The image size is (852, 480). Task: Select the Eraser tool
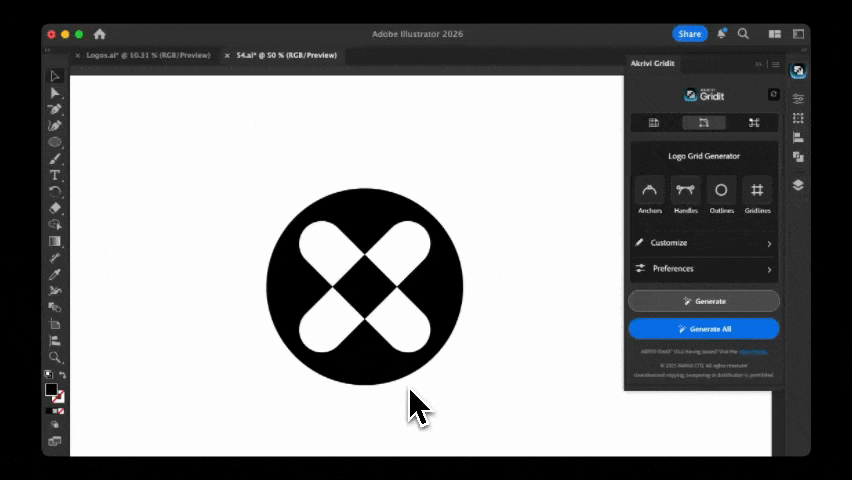pos(55,208)
